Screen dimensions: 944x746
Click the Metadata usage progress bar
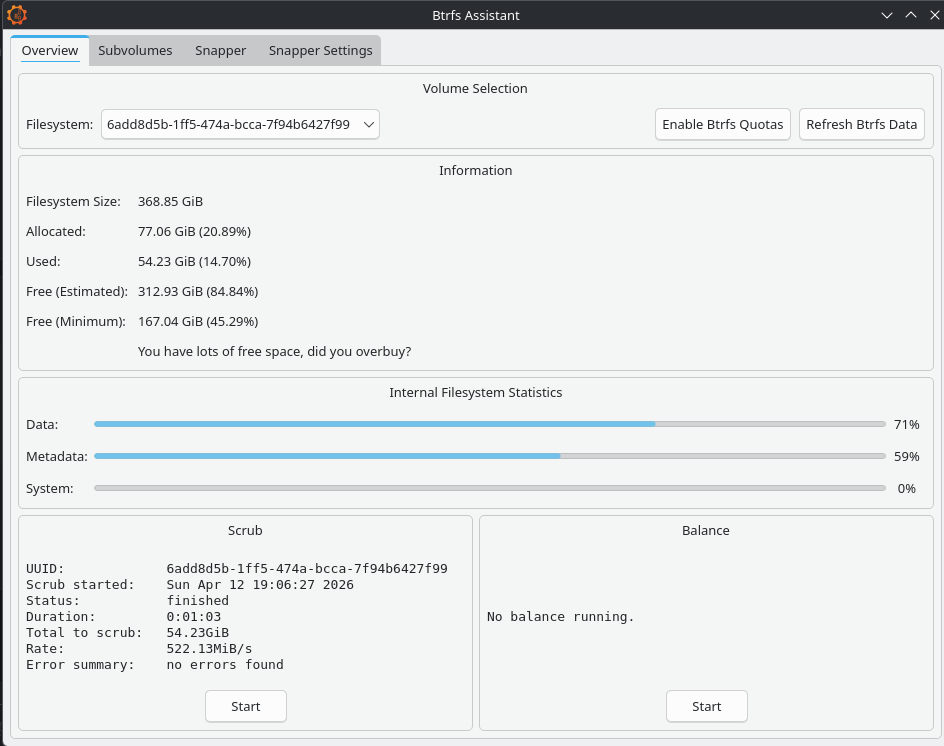coord(489,456)
